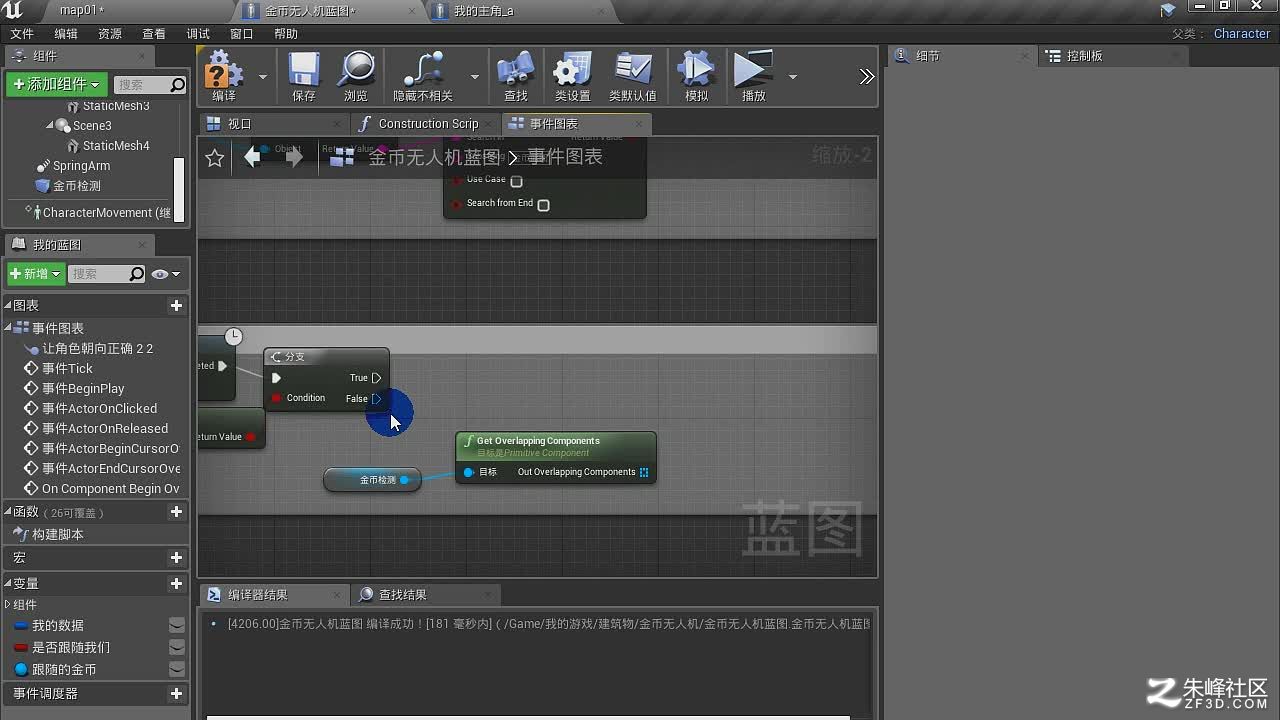
Task: Open Class Settings (类设置) icon
Action: (x=573, y=76)
